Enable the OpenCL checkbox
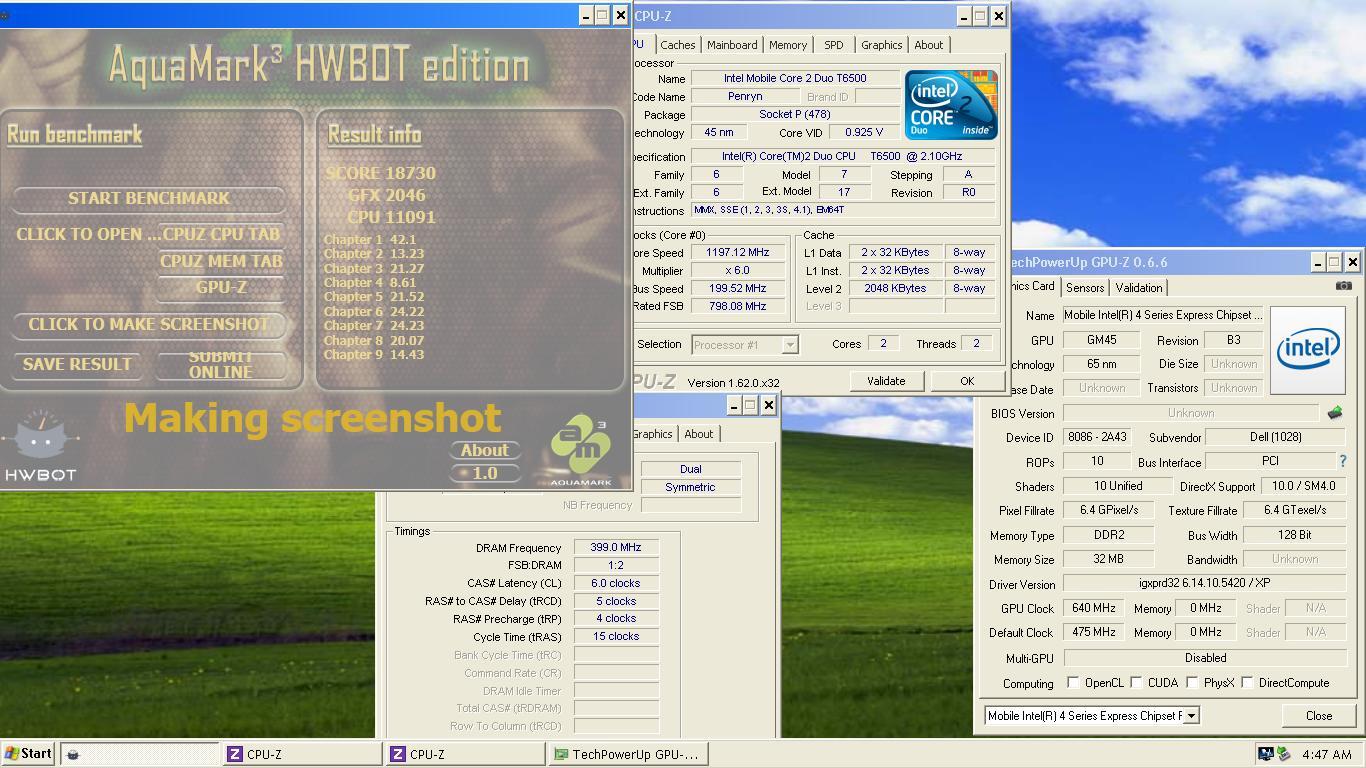 point(1073,683)
